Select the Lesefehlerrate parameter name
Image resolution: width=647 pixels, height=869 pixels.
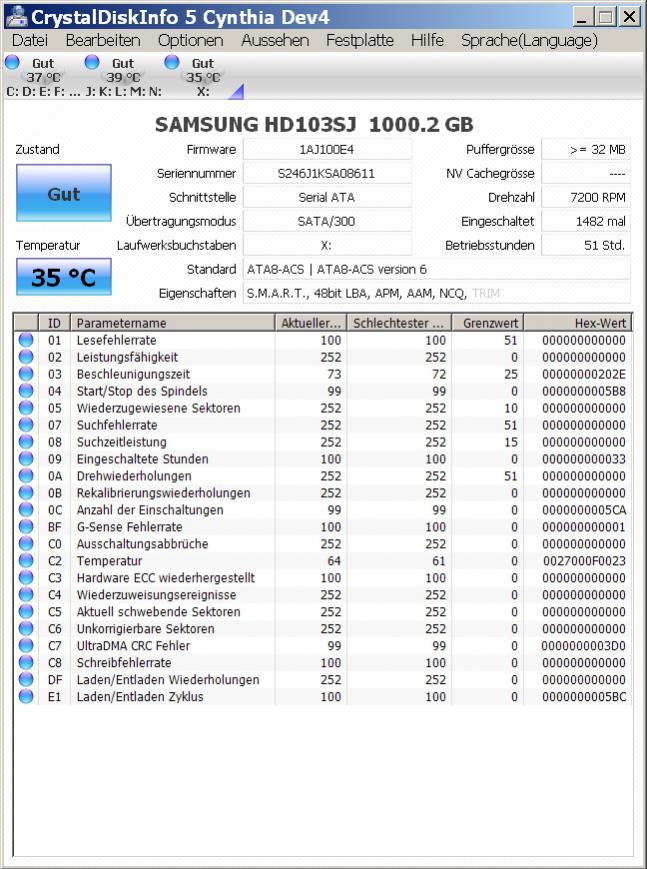pyautogui.click(x=116, y=340)
